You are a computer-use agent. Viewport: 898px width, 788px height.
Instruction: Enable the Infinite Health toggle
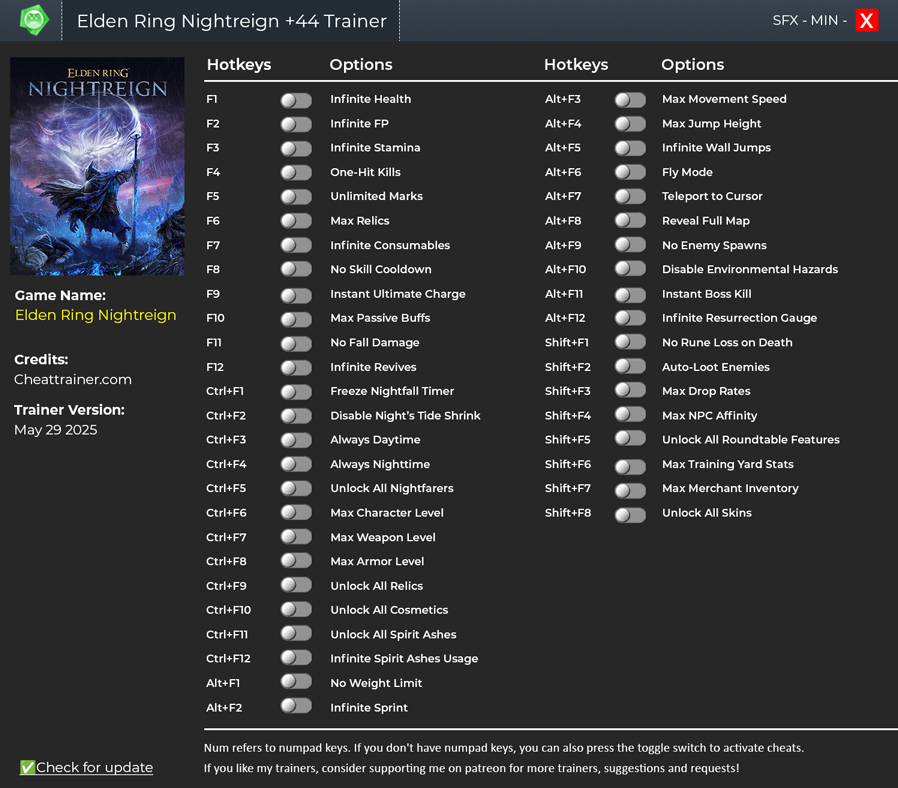[x=296, y=100]
